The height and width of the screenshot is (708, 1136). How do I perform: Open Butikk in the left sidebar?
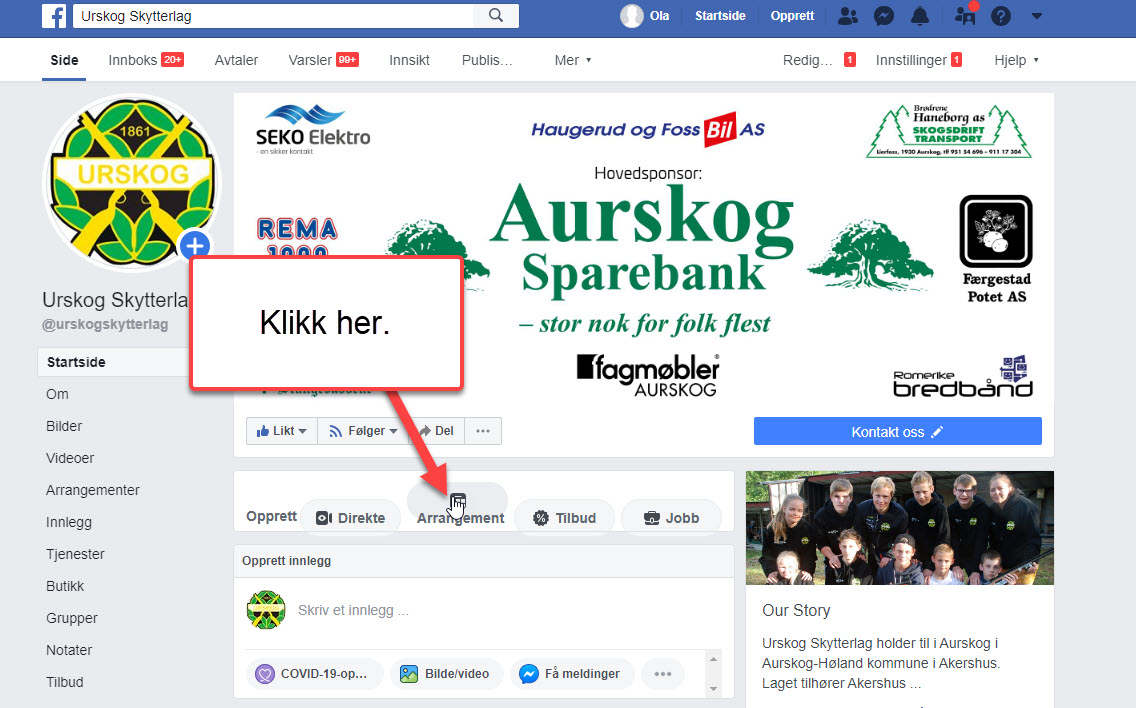pos(65,586)
